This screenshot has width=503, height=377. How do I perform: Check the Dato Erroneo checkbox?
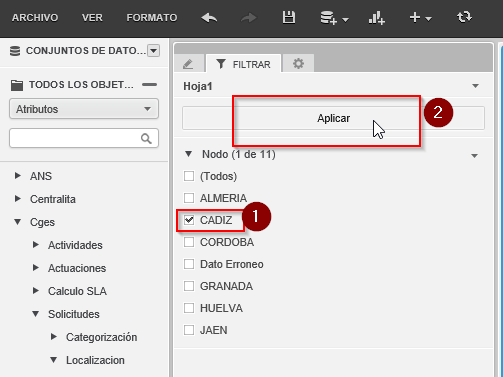(189, 264)
